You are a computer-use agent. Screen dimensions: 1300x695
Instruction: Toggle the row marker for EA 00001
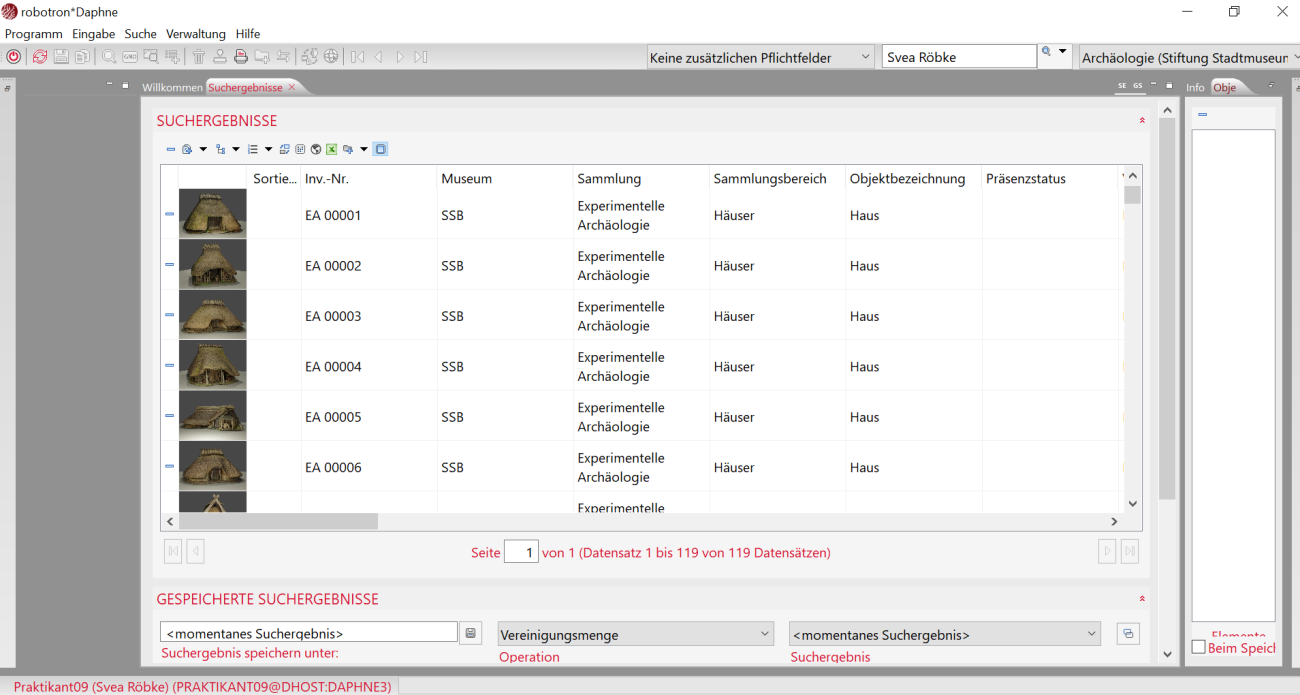coord(169,214)
